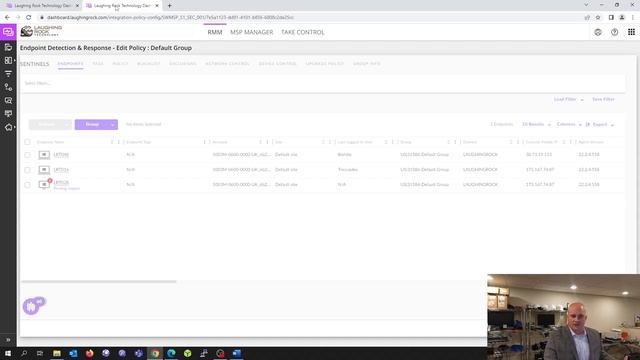Open a new browser tab with plus
This screenshot has height=360, width=640.
click(x=169, y=6)
